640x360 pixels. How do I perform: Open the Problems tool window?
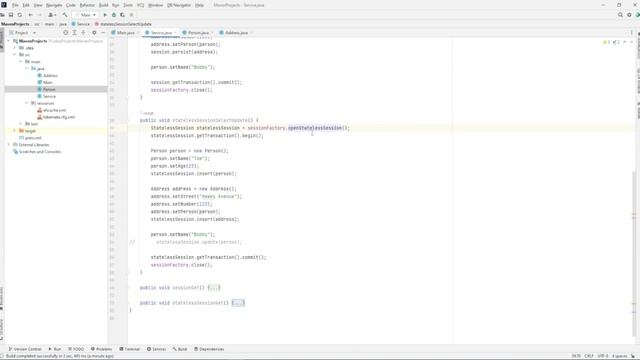[x=101, y=349]
